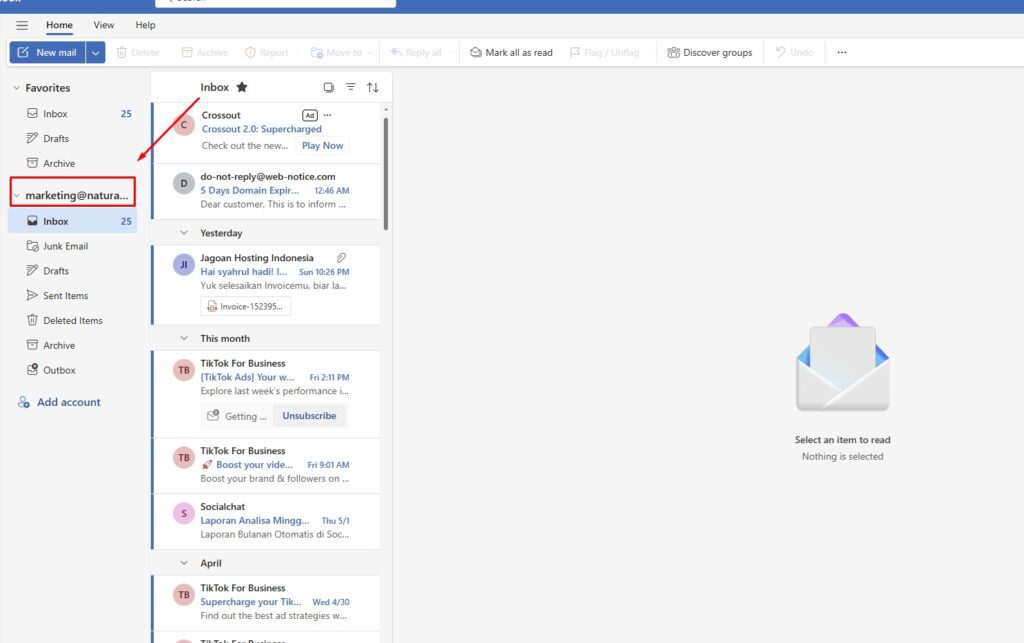Click the Undo toolbar button

[x=795, y=52]
